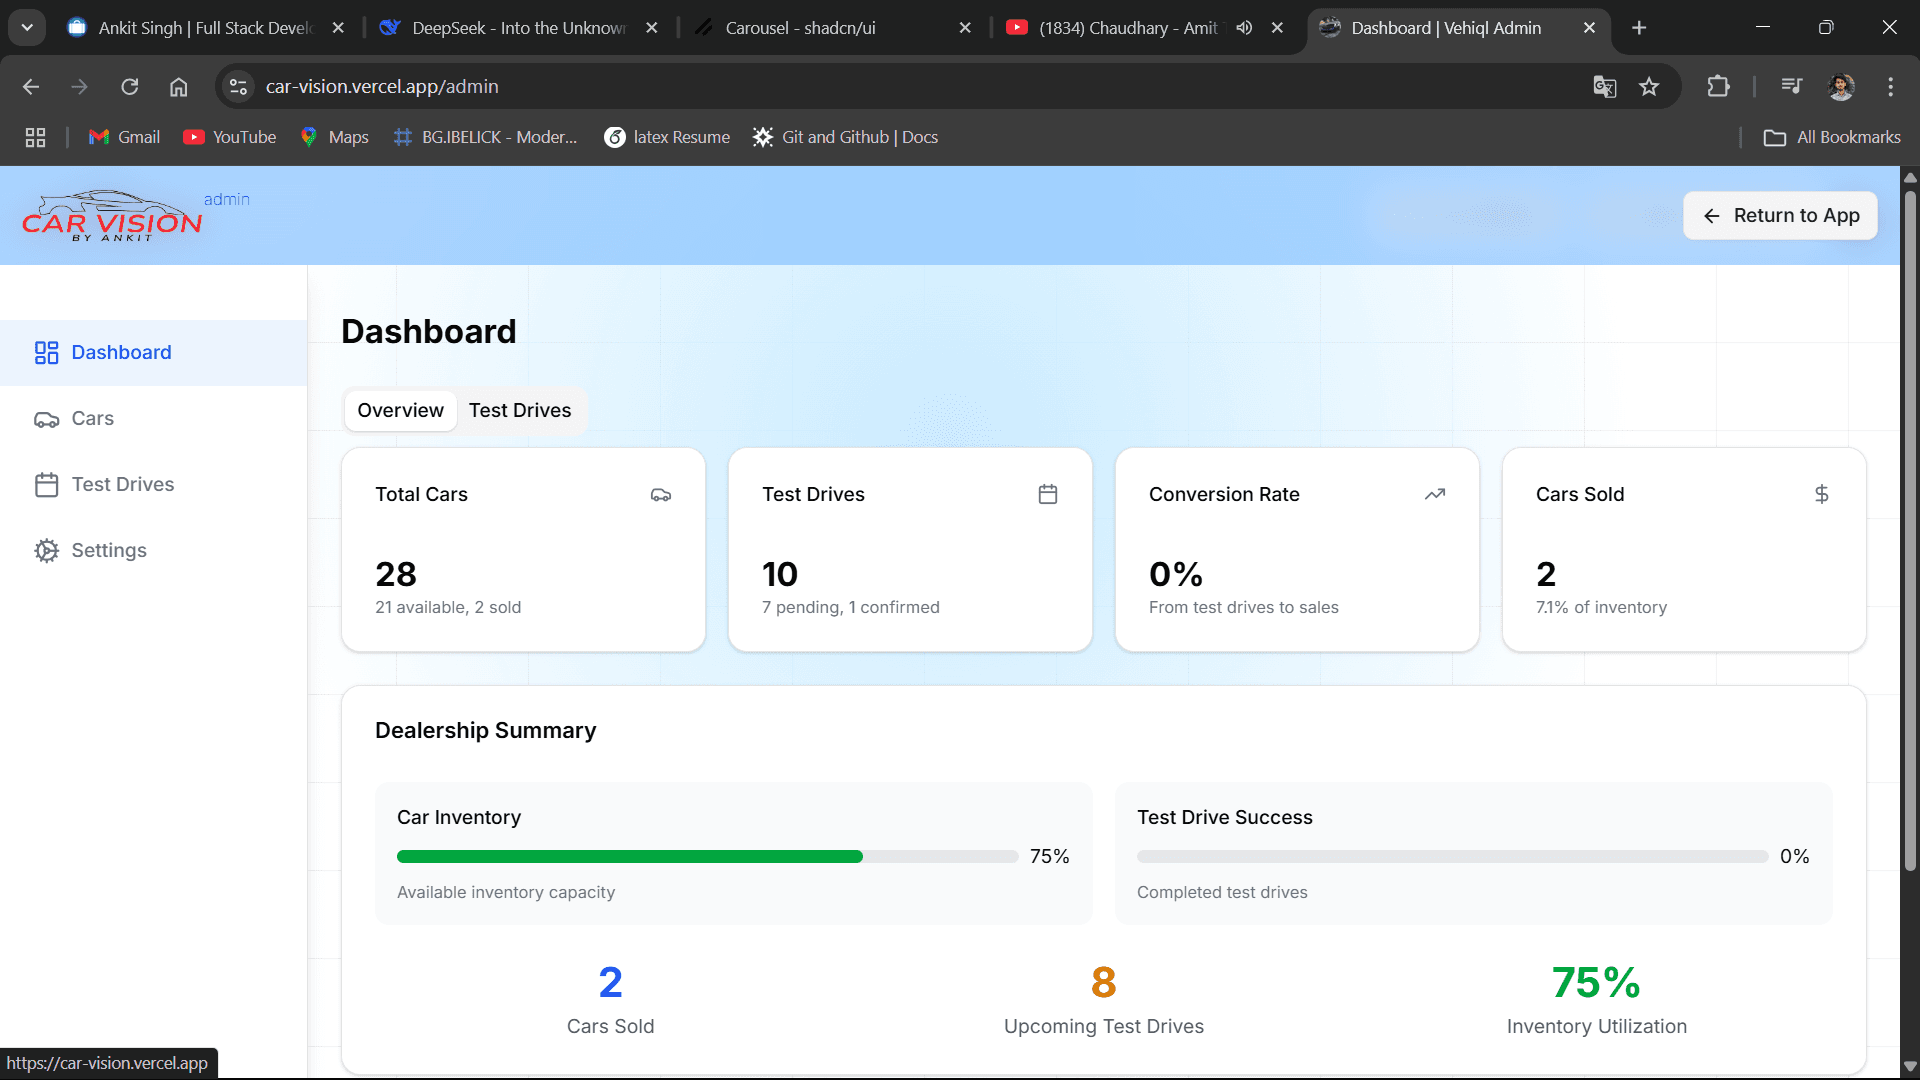Open Cars in the sidebar
The width and height of the screenshot is (1920, 1080).
tap(153, 419)
